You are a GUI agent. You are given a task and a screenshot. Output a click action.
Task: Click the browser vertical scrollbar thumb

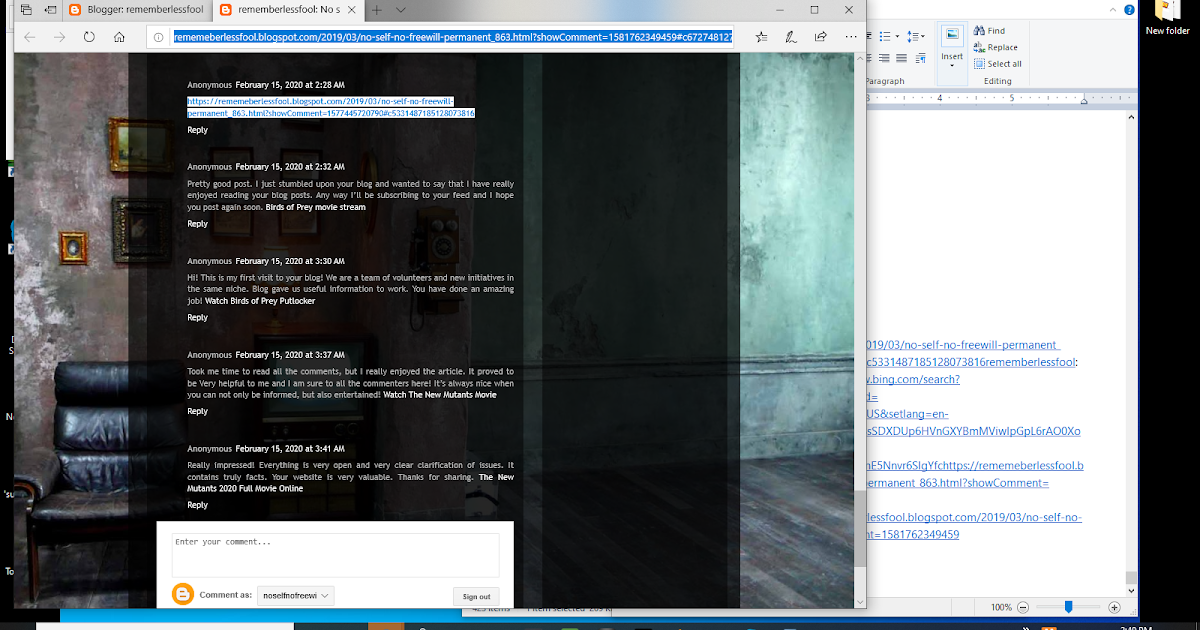coord(860,528)
